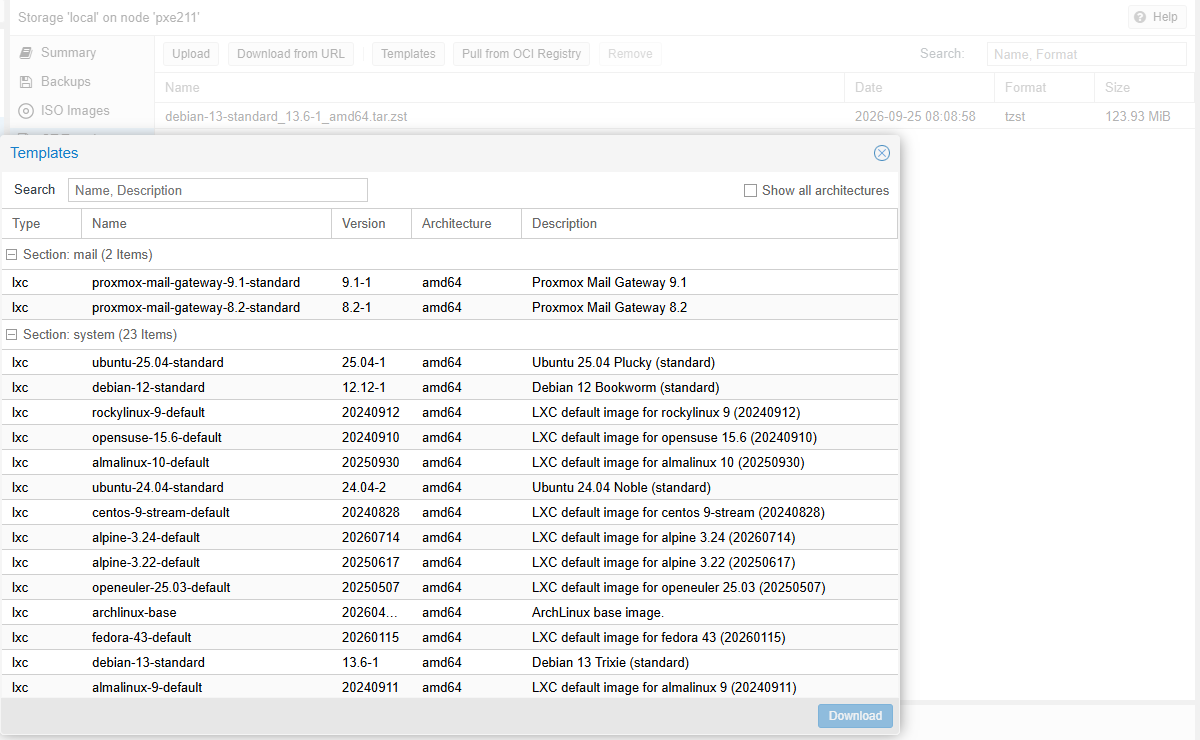The height and width of the screenshot is (740, 1200).
Task: Select ubuntu-24.04-standard template row
Action: [x=450, y=488]
